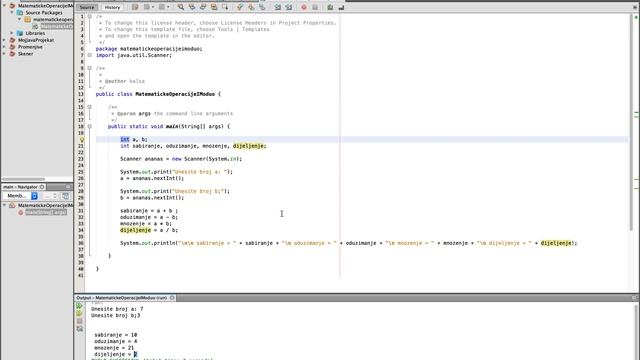Viewport: 640px width, 360px height.
Task: Click Projects panel horizontal scrollbar
Action: click(x=23, y=179)
